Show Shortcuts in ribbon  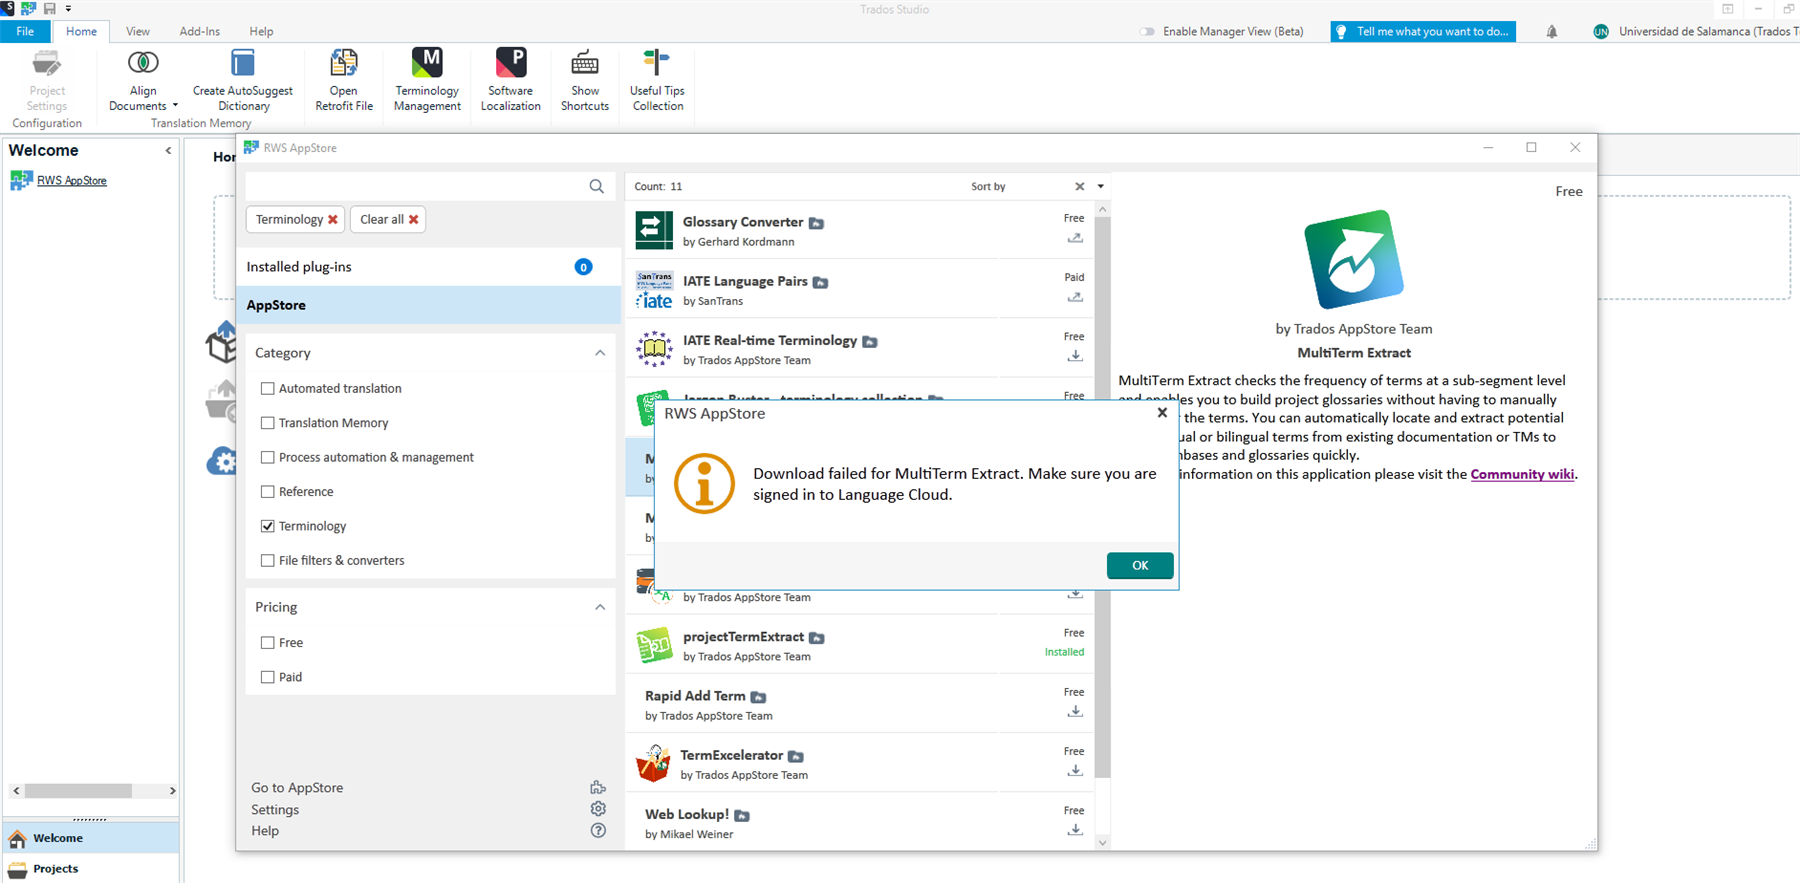click(x=585, y=80)
